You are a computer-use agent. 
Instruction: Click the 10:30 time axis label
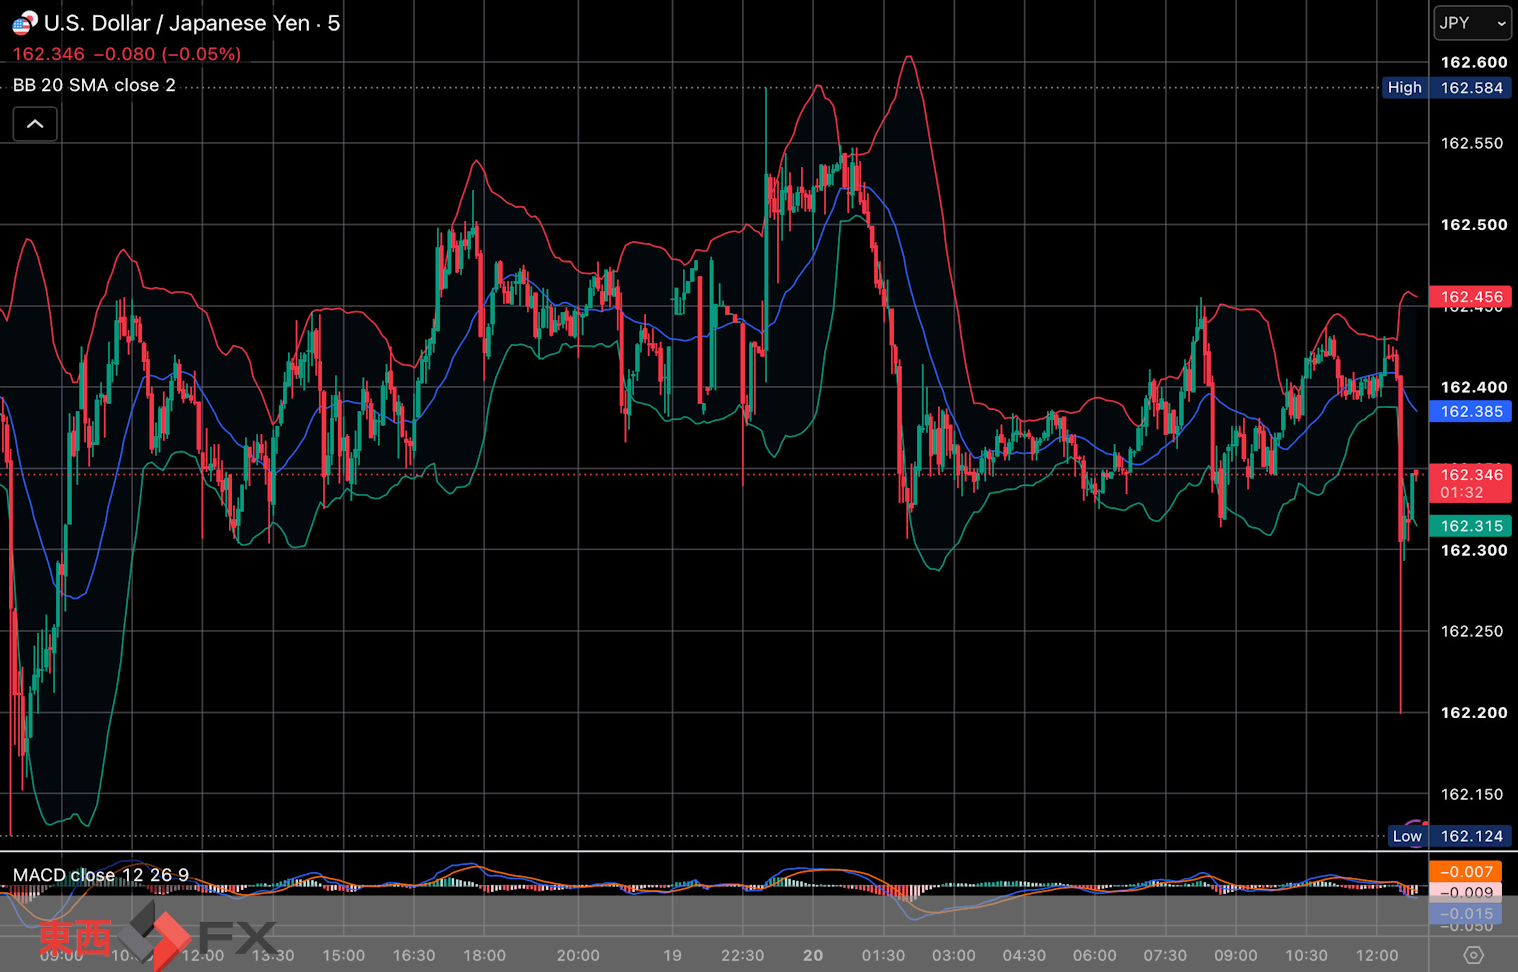(1306, 955)
